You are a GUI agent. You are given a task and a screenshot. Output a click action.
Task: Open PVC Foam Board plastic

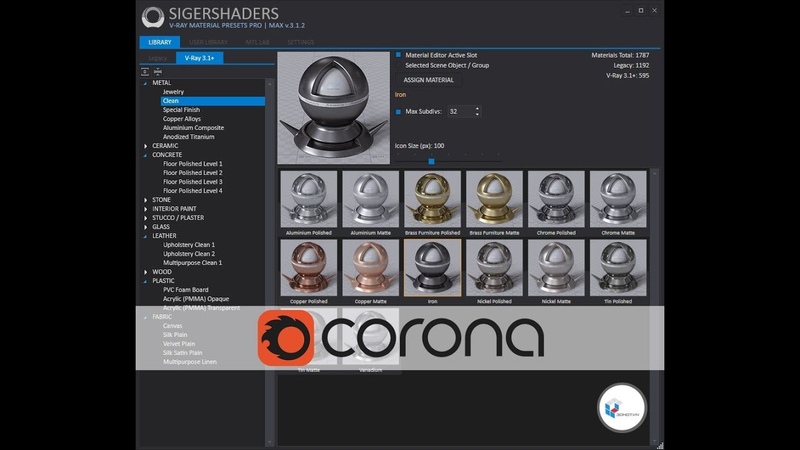point(186,290)
